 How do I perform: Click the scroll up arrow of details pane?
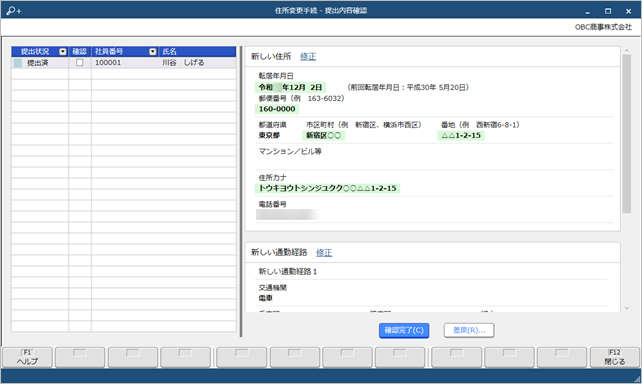(x=626, y=50)
